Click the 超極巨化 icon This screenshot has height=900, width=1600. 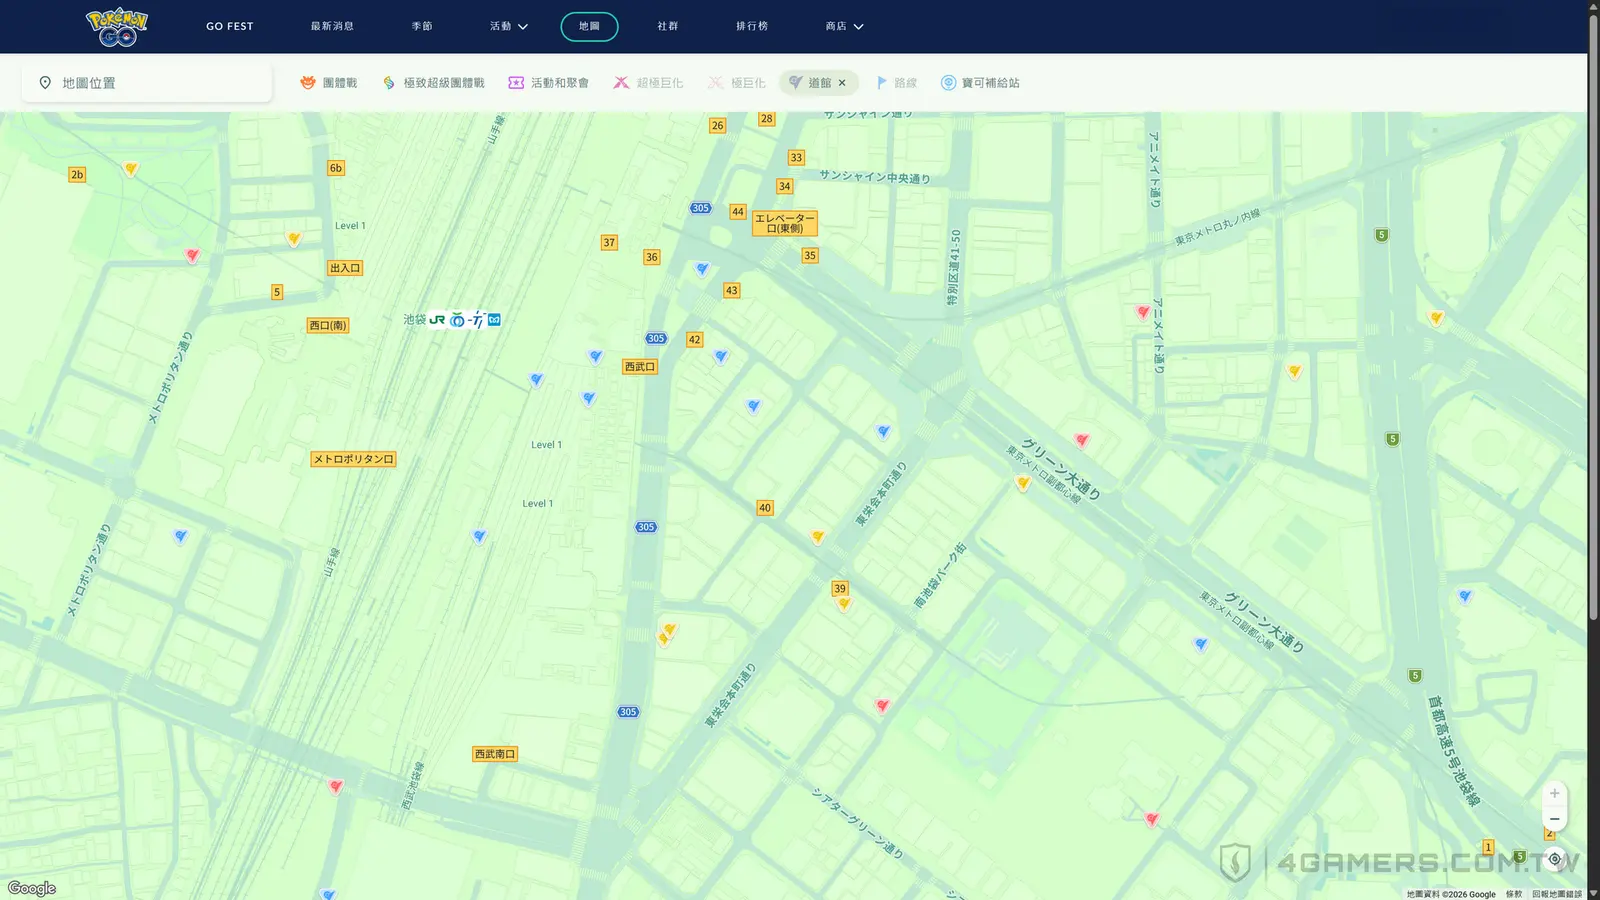[x=621, y=83]
